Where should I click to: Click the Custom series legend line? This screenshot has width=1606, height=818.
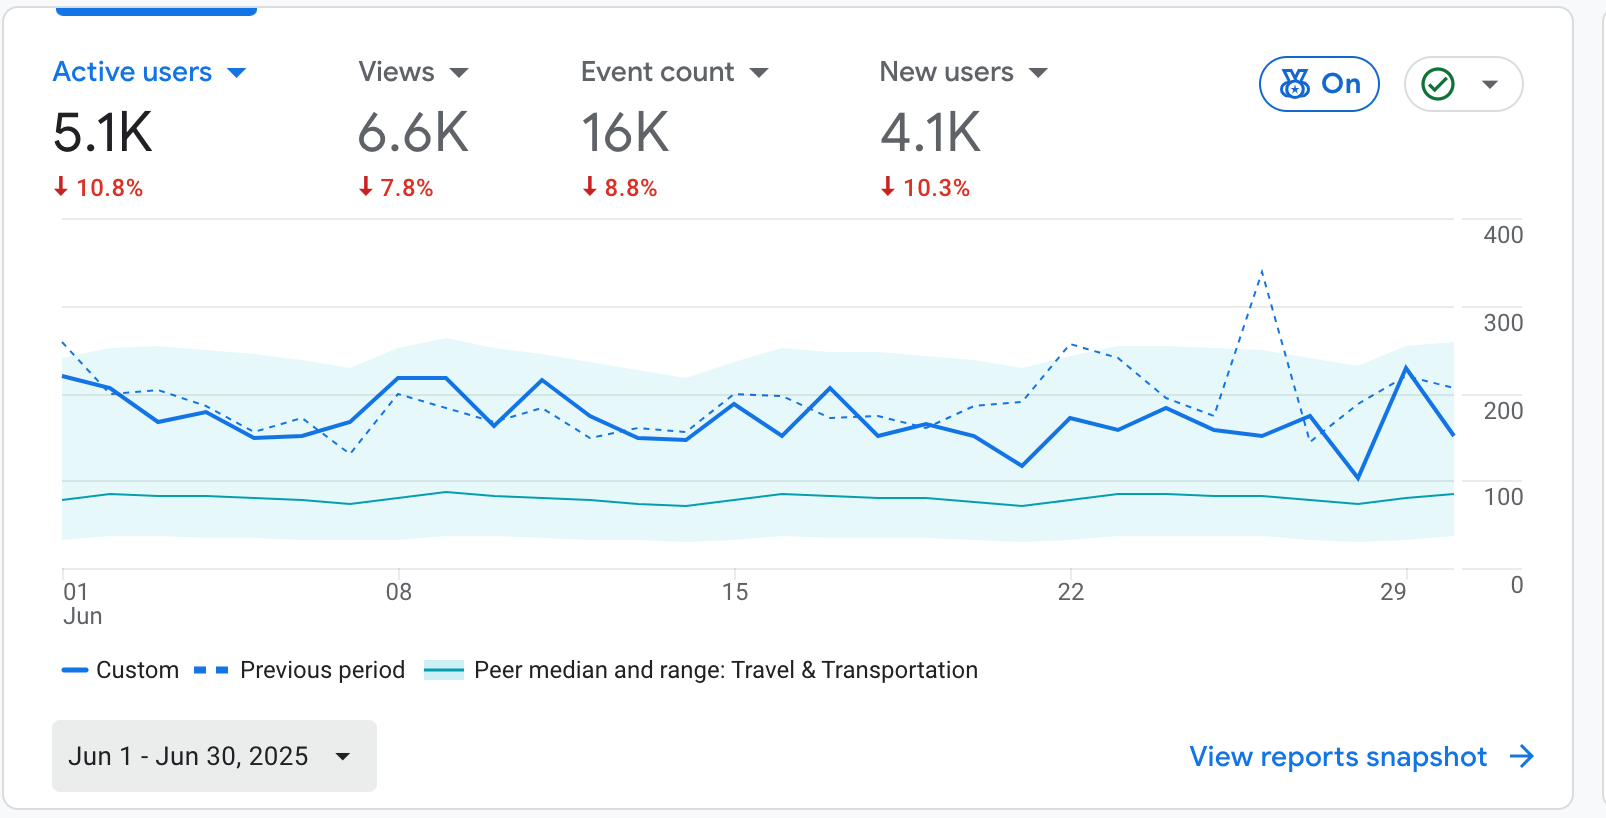click(75, 670)
